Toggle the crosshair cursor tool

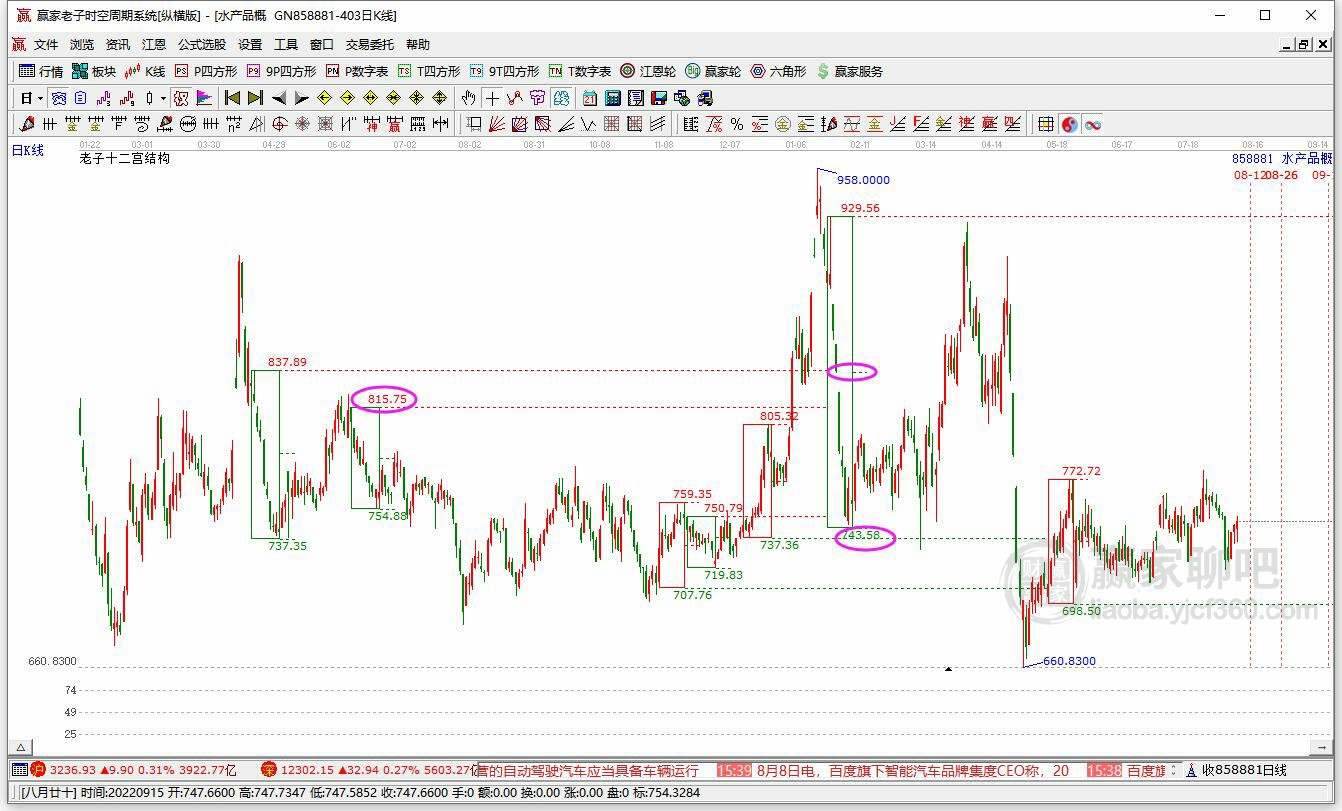pyautogui.click(x=491, y=98)
